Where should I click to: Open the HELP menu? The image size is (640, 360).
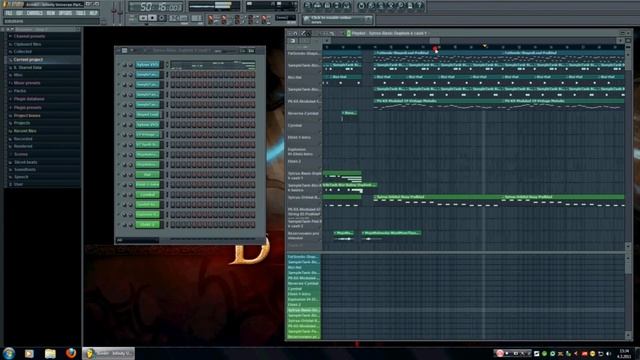(x=93, y=13)
